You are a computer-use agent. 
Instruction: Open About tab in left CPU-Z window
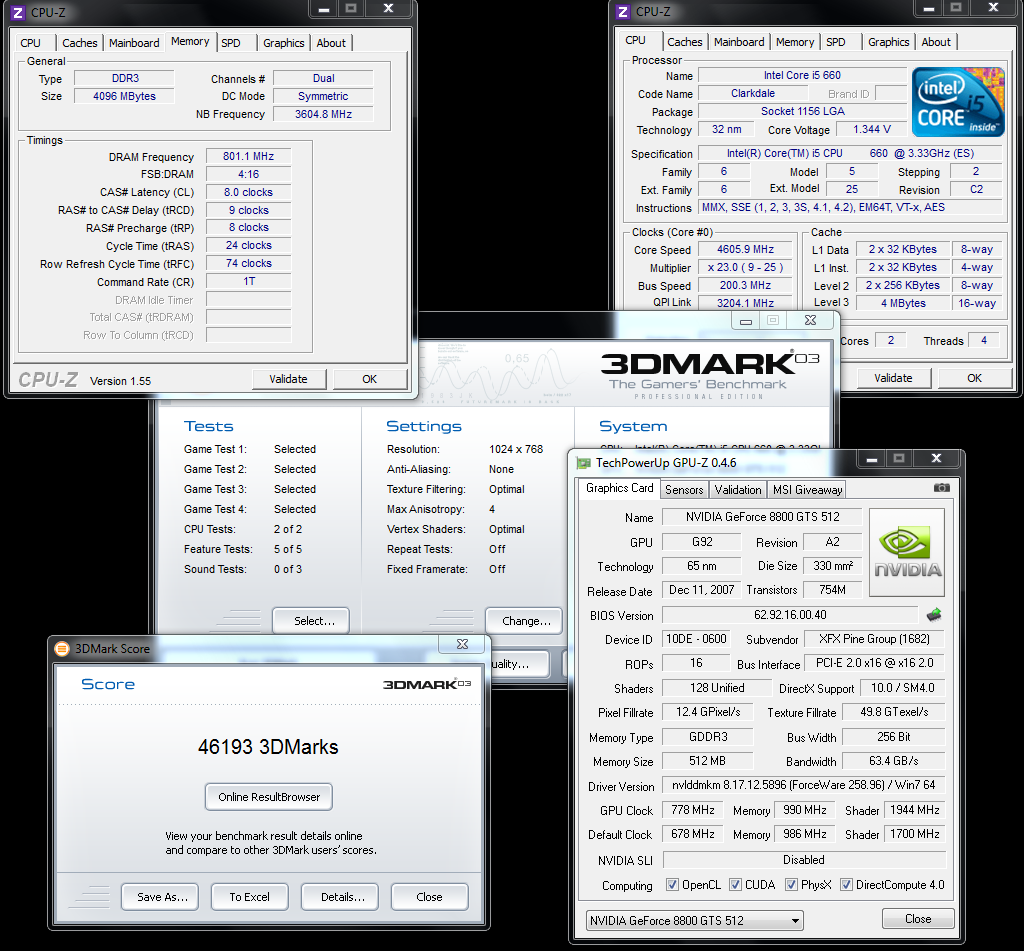tap(331, 43)
